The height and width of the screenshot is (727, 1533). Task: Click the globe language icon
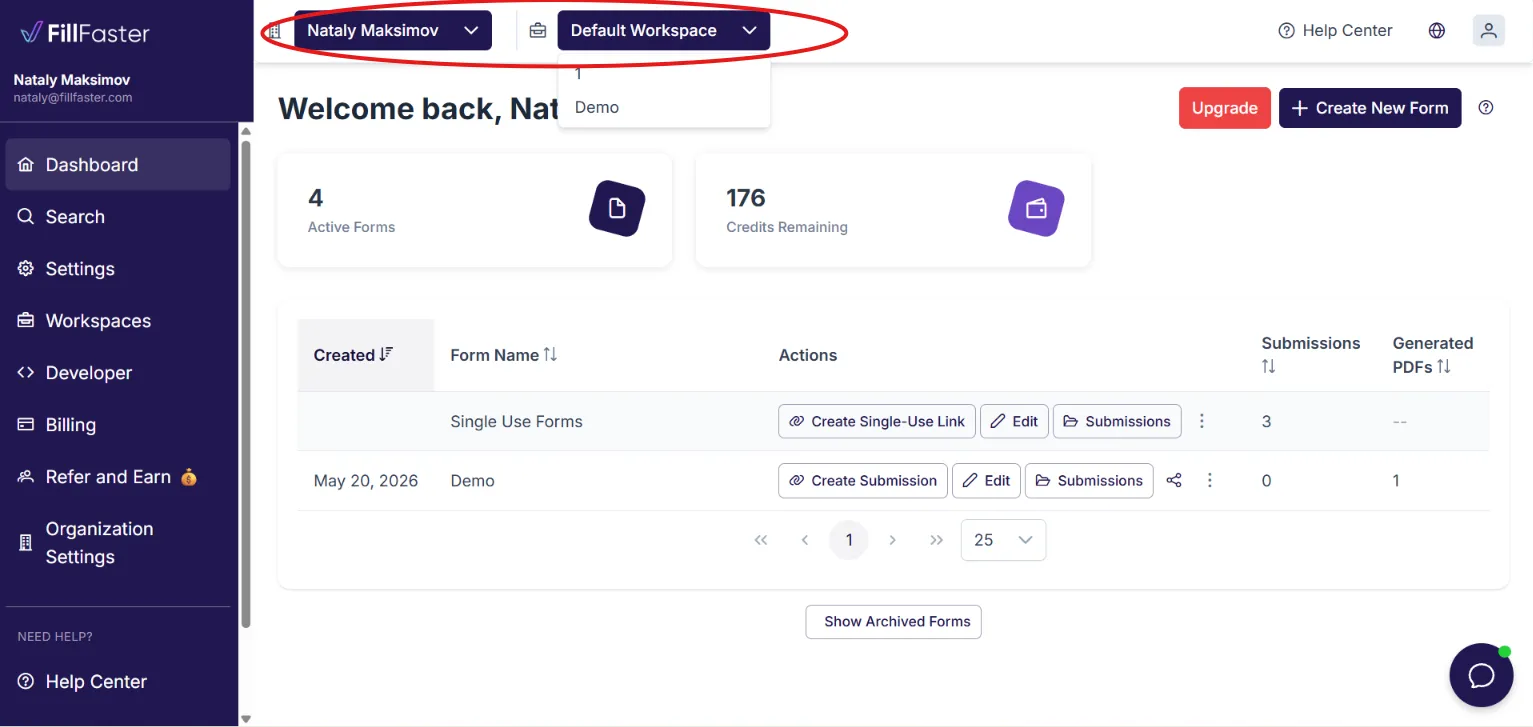1437,30
